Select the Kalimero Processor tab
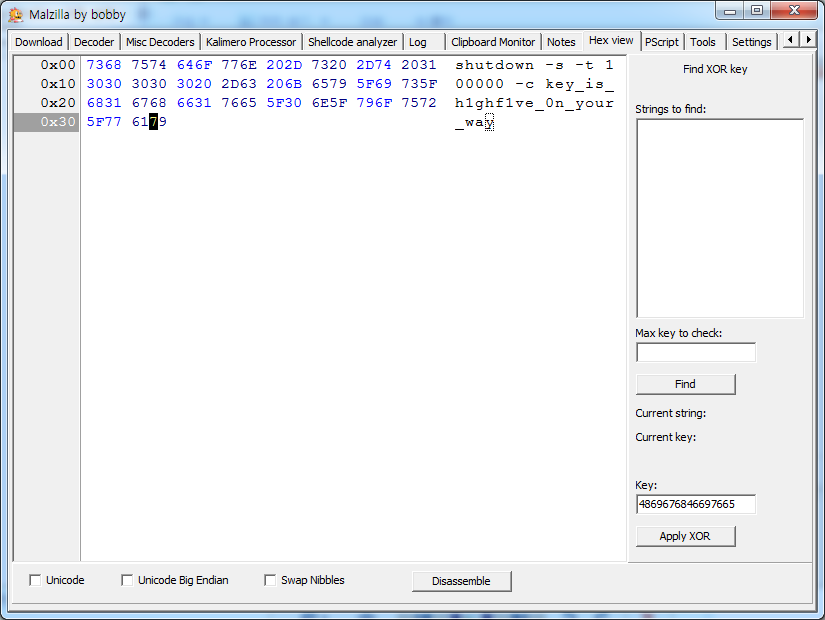Viewport: 825px width, 620px height. coord(251,42)
